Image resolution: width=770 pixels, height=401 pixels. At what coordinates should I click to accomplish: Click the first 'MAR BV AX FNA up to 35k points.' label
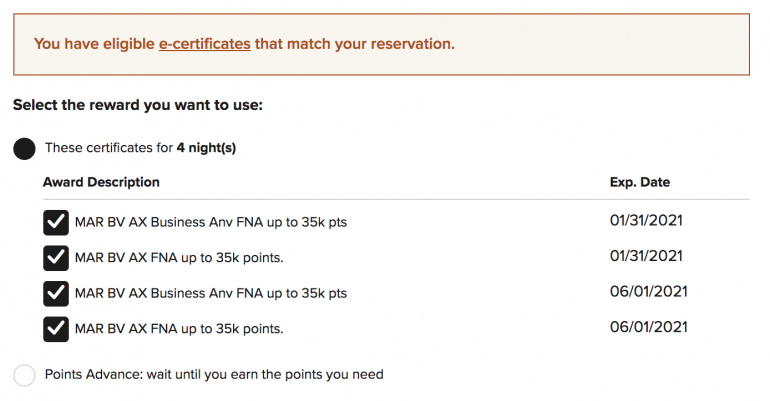coord(179,258)
